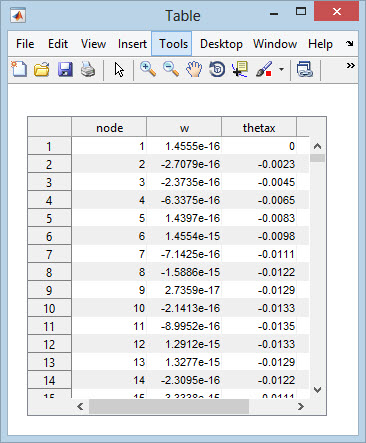Image resolution: width=366 pixels, height=443 pixels.
Task: Open the Insert menu
Action: (132, 44)
